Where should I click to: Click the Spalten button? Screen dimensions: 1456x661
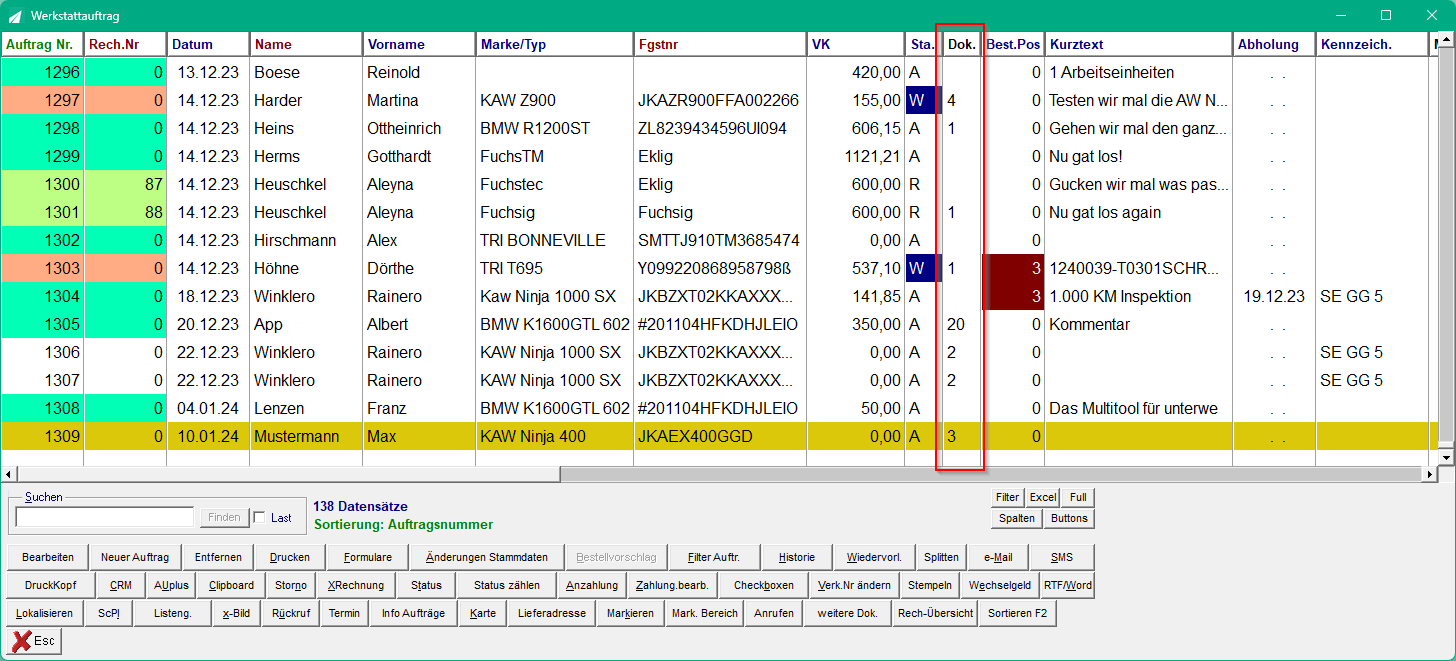tap(1017, 519)
